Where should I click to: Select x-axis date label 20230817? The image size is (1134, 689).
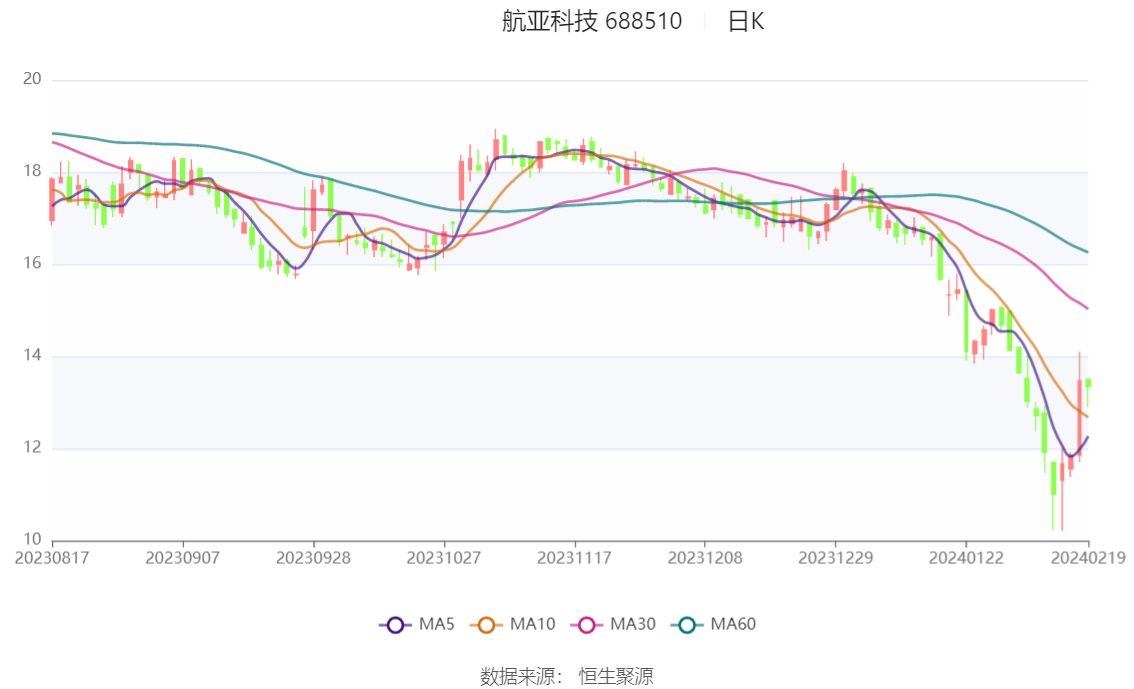coord(52,558)
